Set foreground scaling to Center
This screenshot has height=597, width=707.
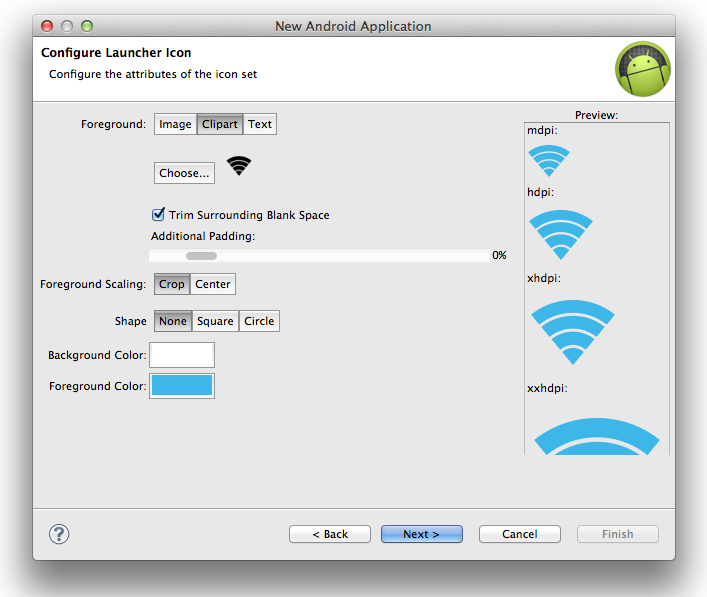(213, 284)
